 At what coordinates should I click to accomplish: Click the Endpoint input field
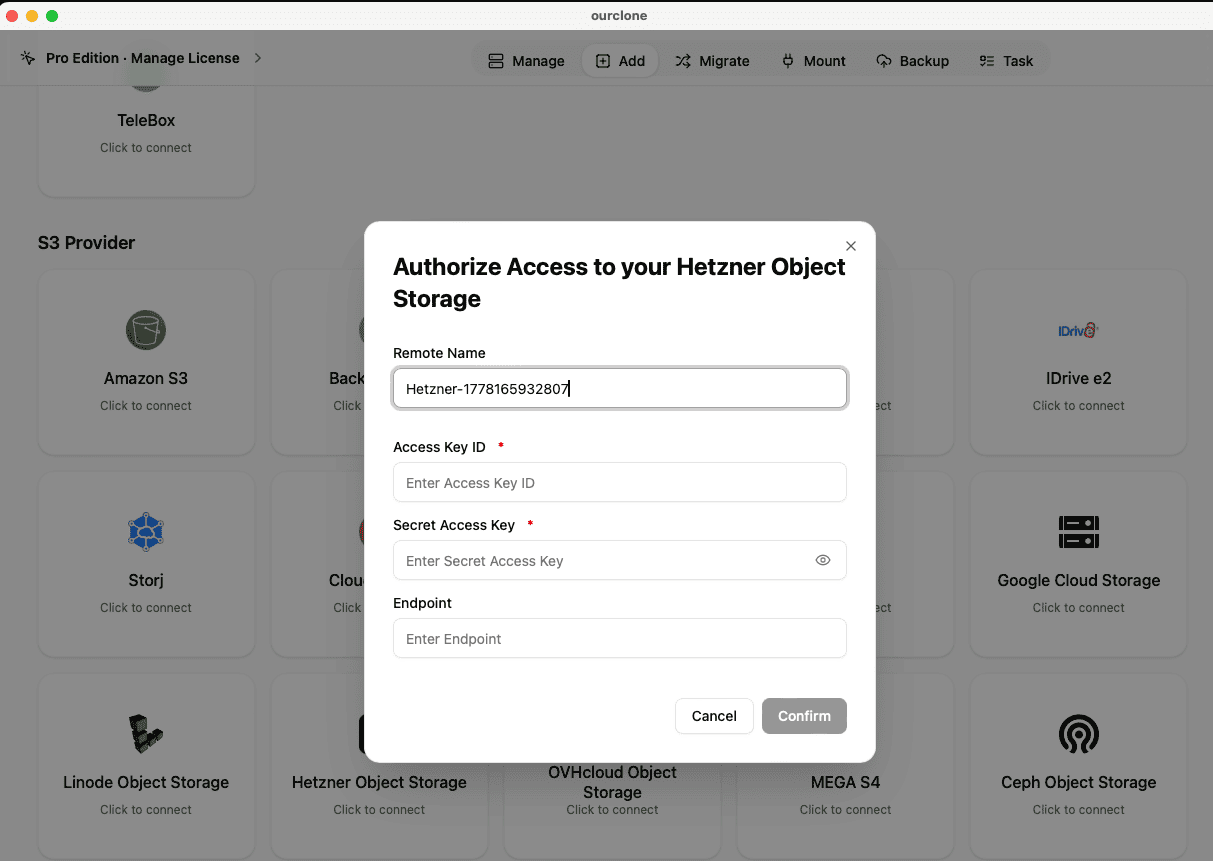620,638
